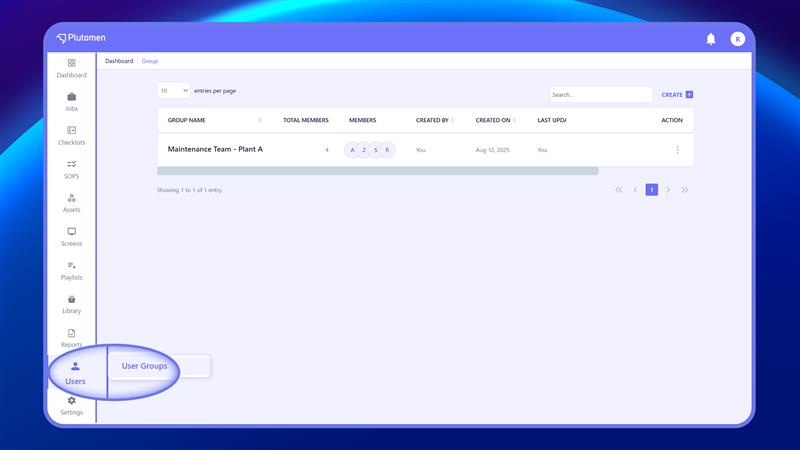Image resolution: width=800 pixels, height=450 pixels.
Task: Open Checklists from the sidebar
Action: click(71, 136)
